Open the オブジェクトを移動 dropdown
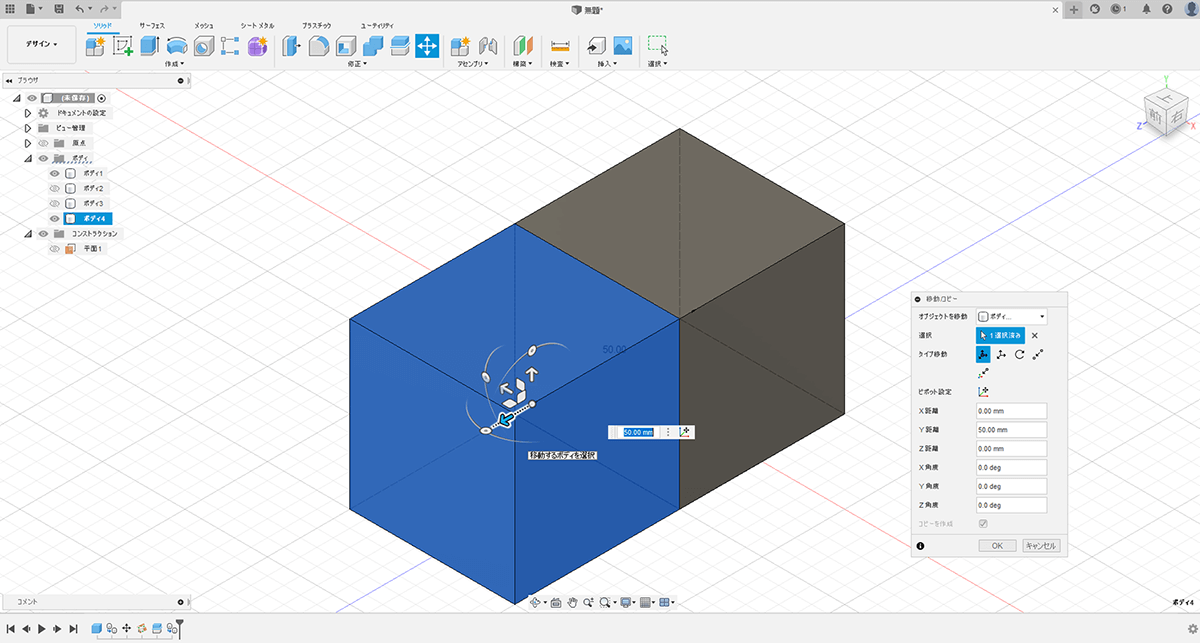This screenshot has width=1200, height=643. pos(1011,316)
